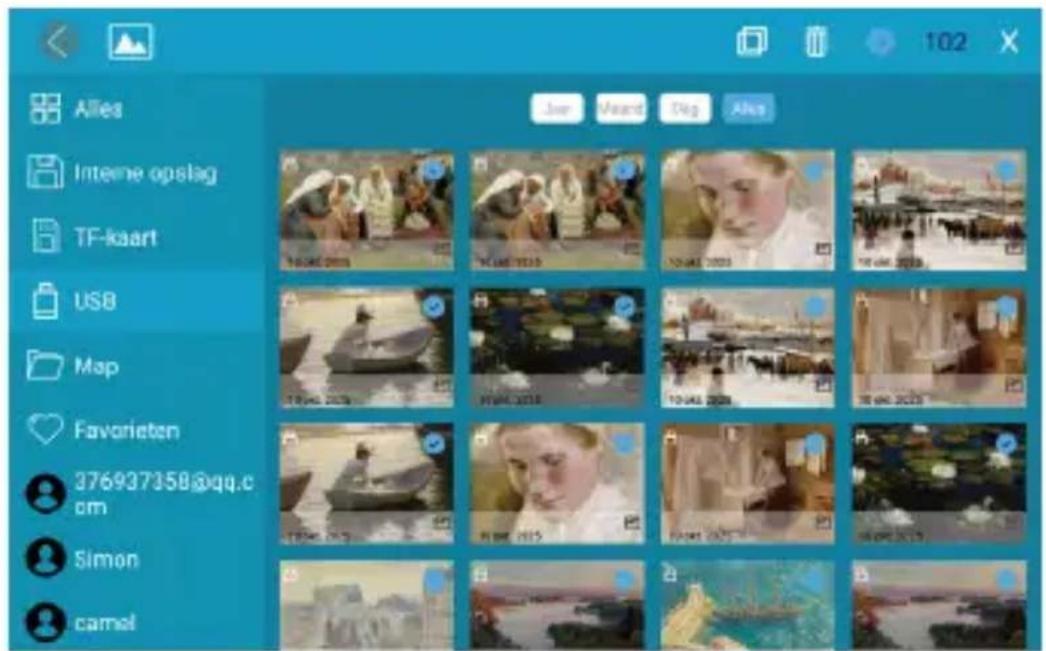
Task: Go back using the arrow icon
Action: click(59, 42)
